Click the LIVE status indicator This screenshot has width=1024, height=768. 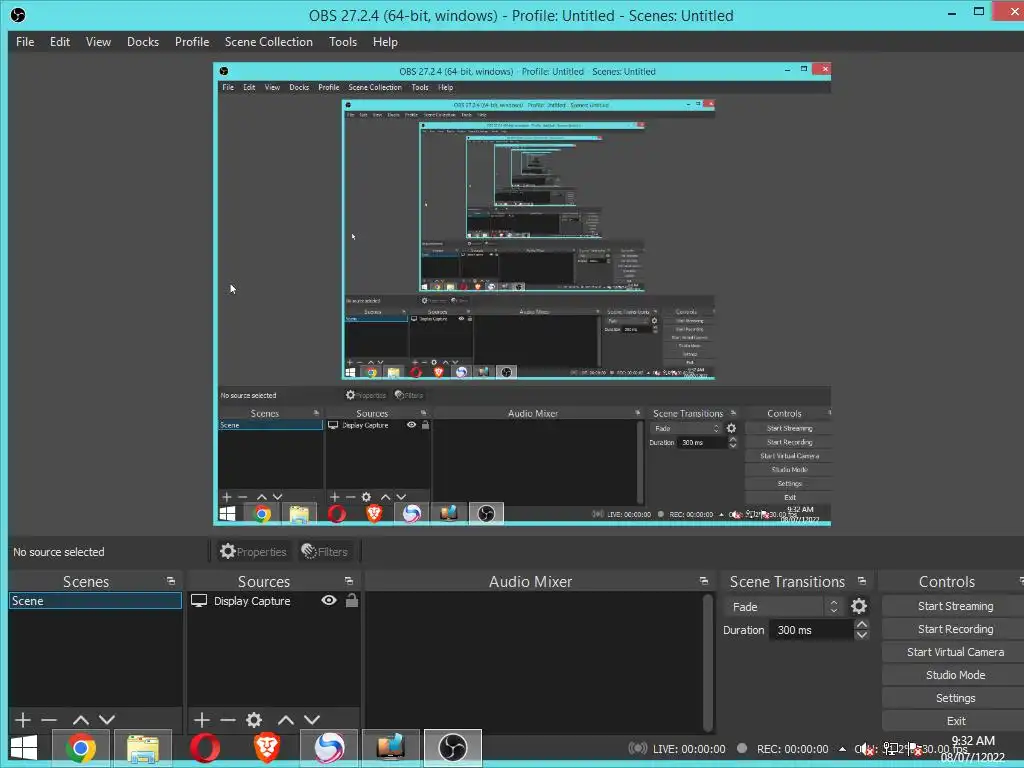pyautogui.click(x=677, y=749)
